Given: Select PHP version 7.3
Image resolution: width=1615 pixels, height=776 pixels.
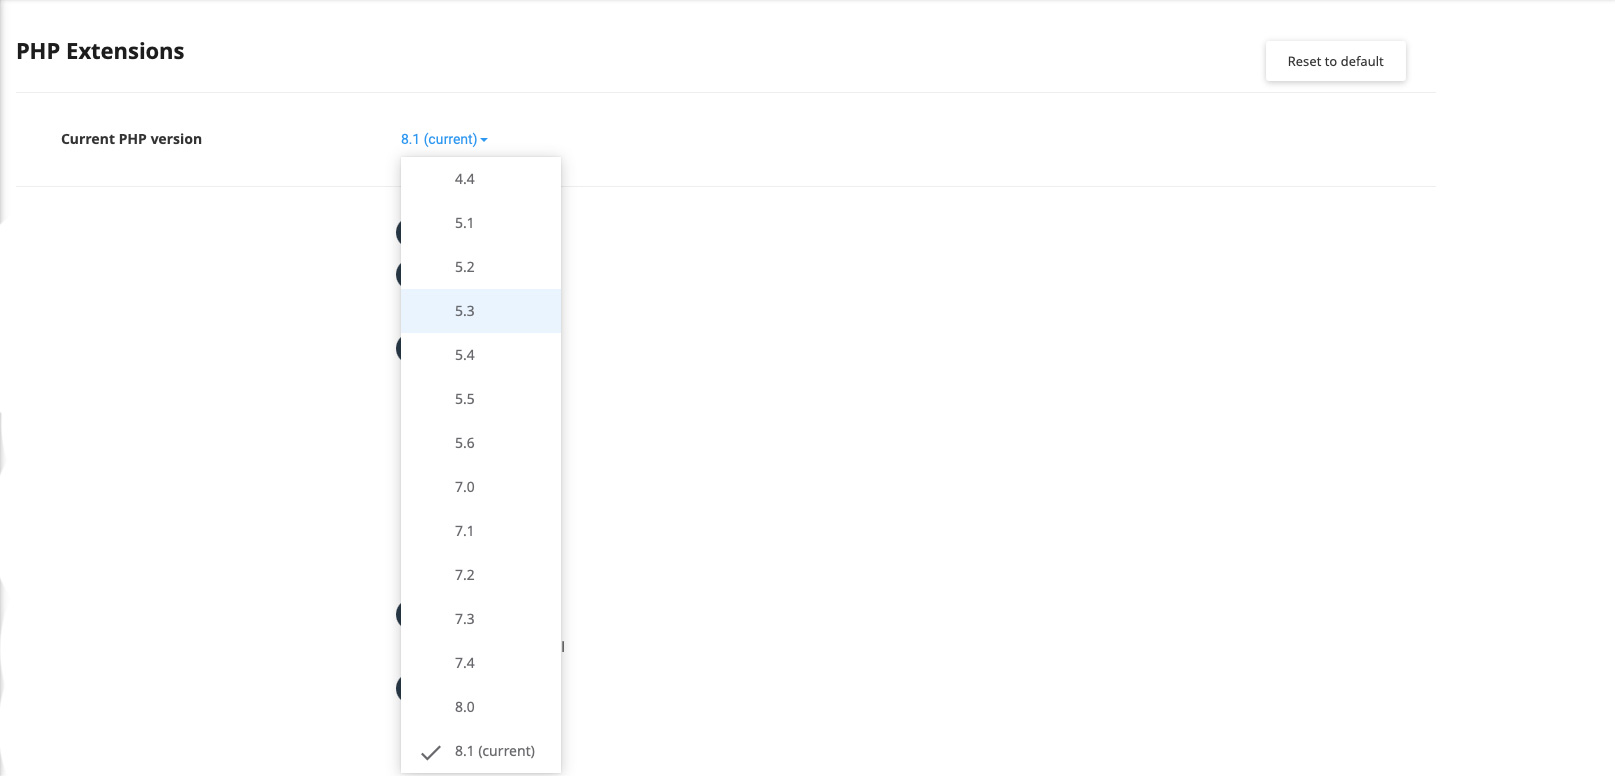Looking at the screenshot, I should pyautogui.click(x=481, y=619).
